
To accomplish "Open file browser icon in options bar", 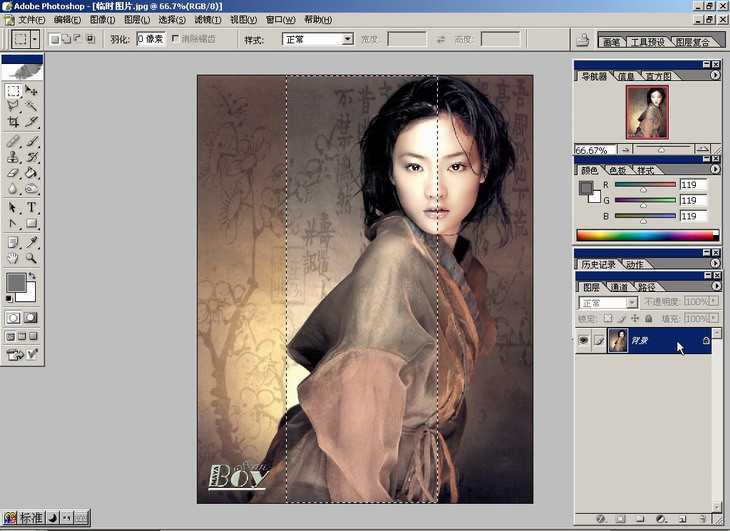I will (582, 40).
